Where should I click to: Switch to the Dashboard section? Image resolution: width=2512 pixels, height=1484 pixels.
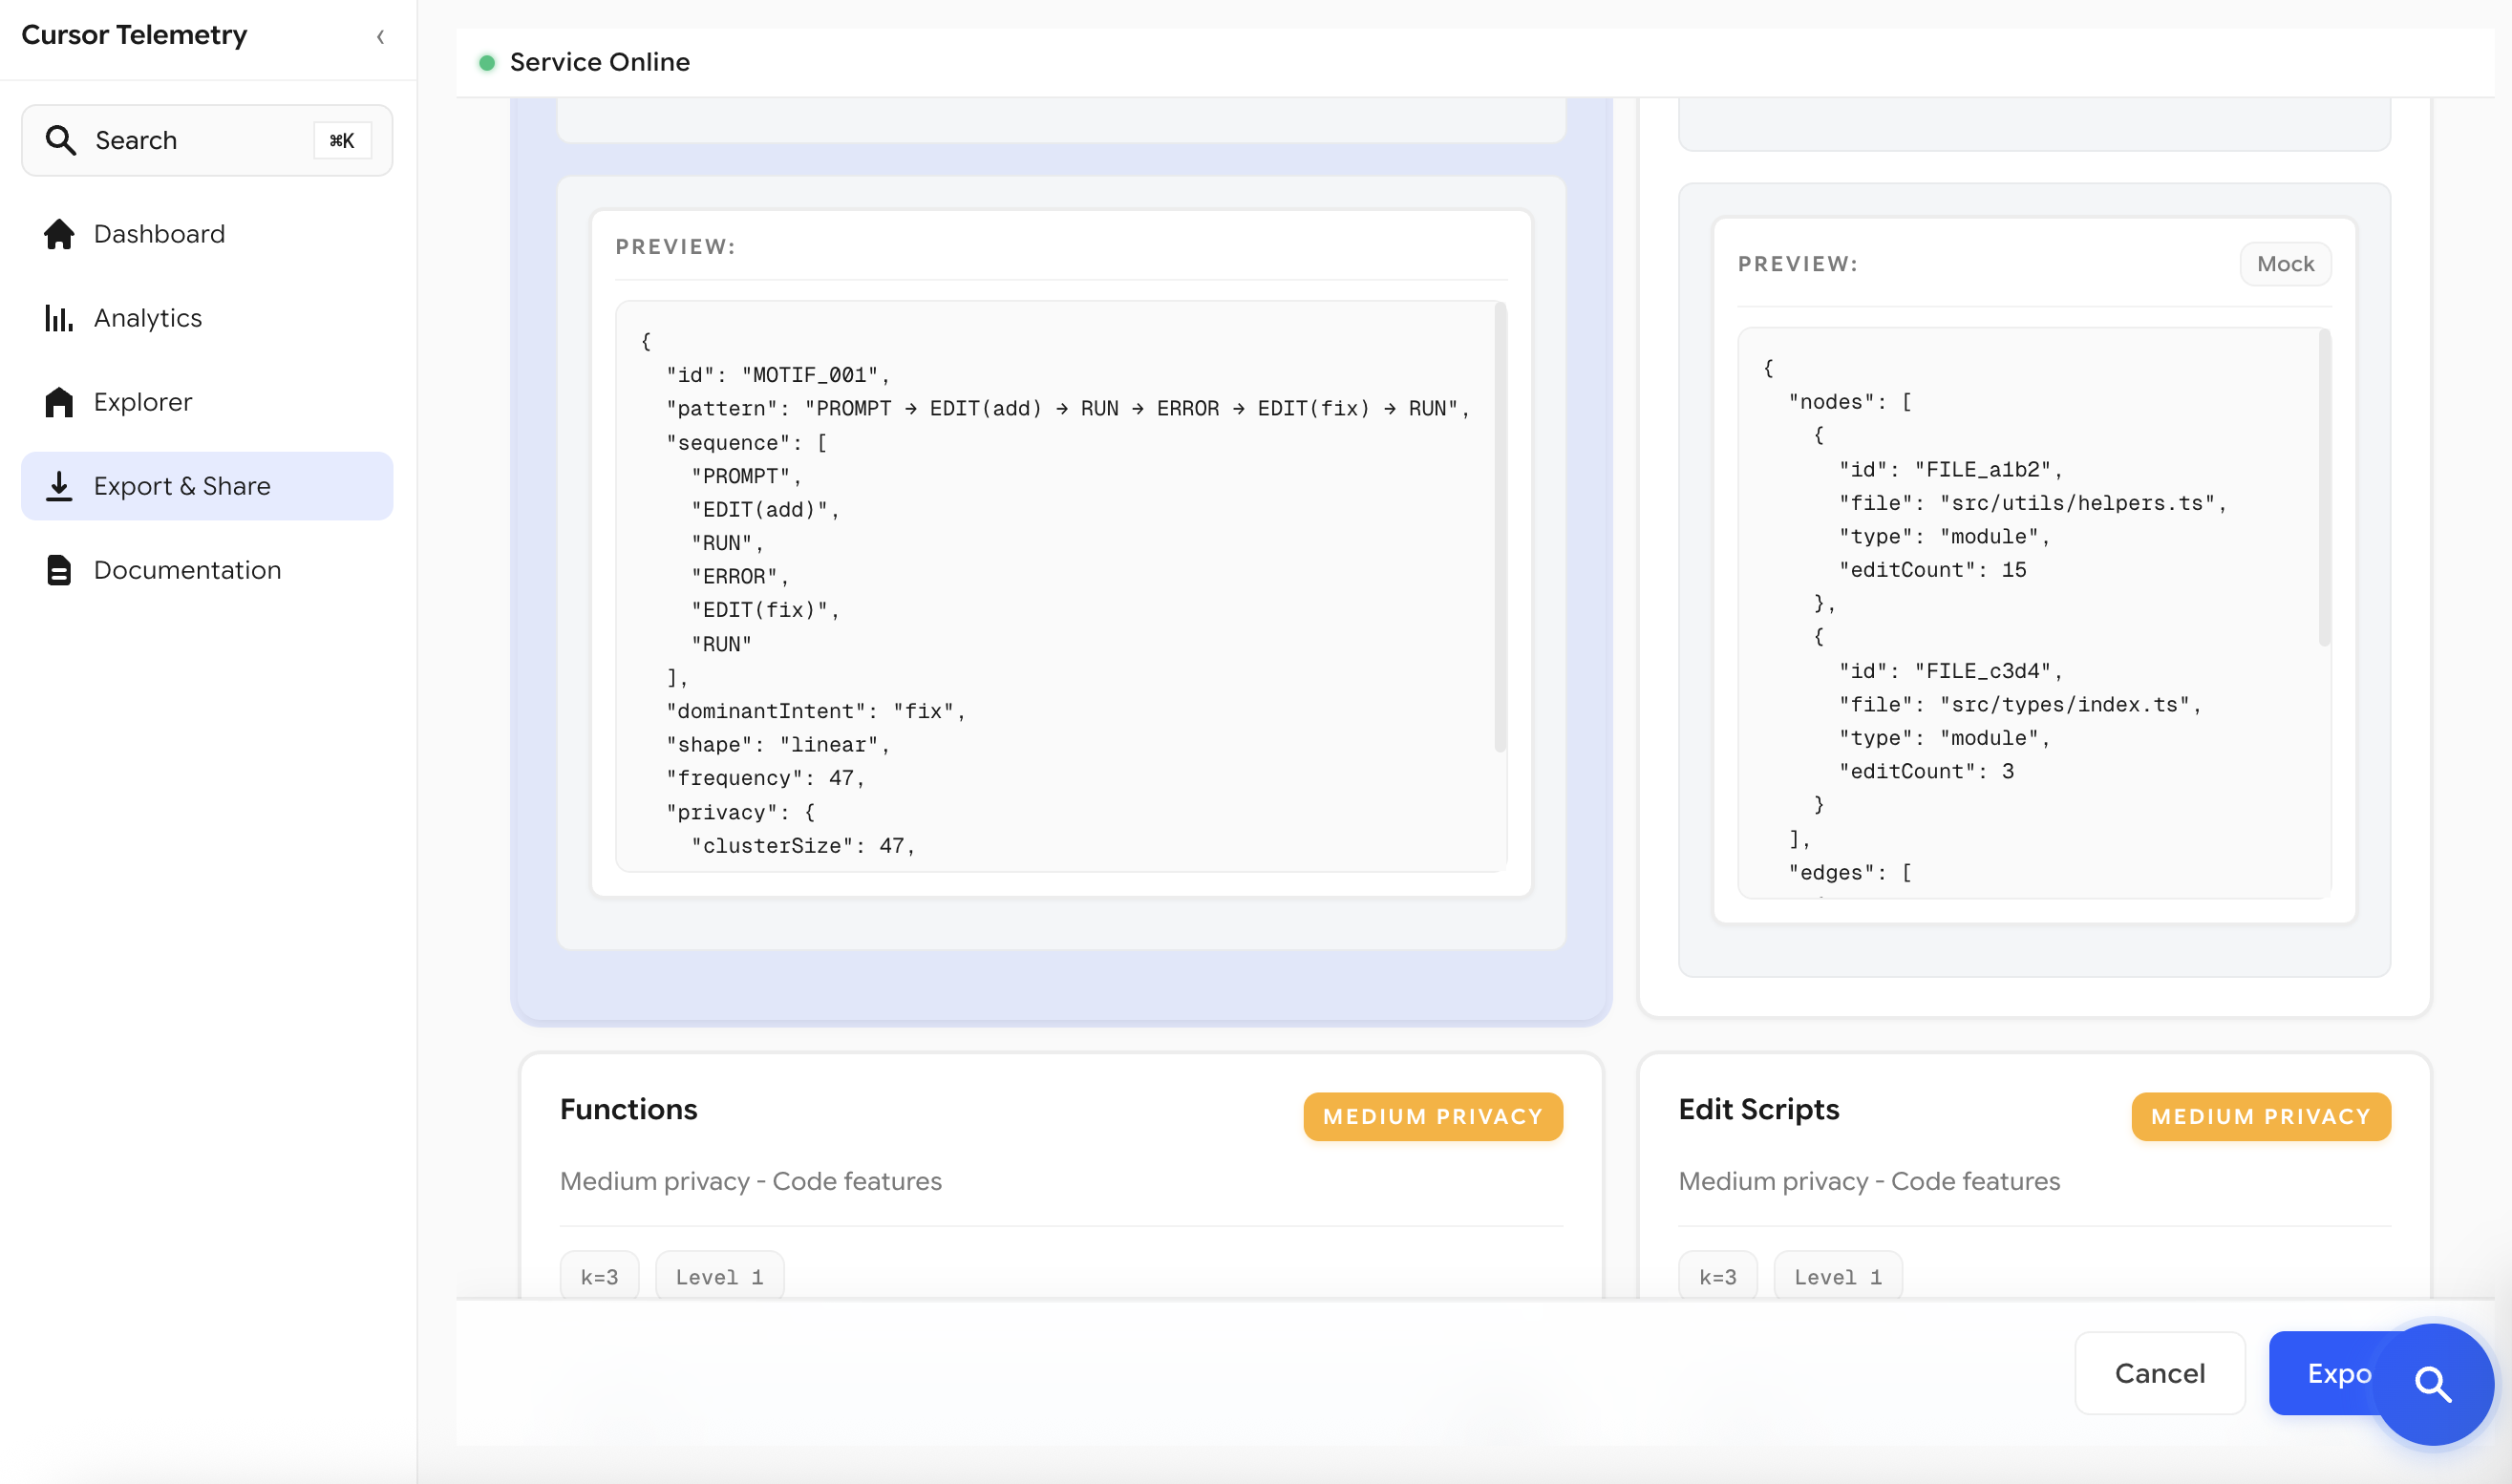pyautogui.click(x=159, y=234)
